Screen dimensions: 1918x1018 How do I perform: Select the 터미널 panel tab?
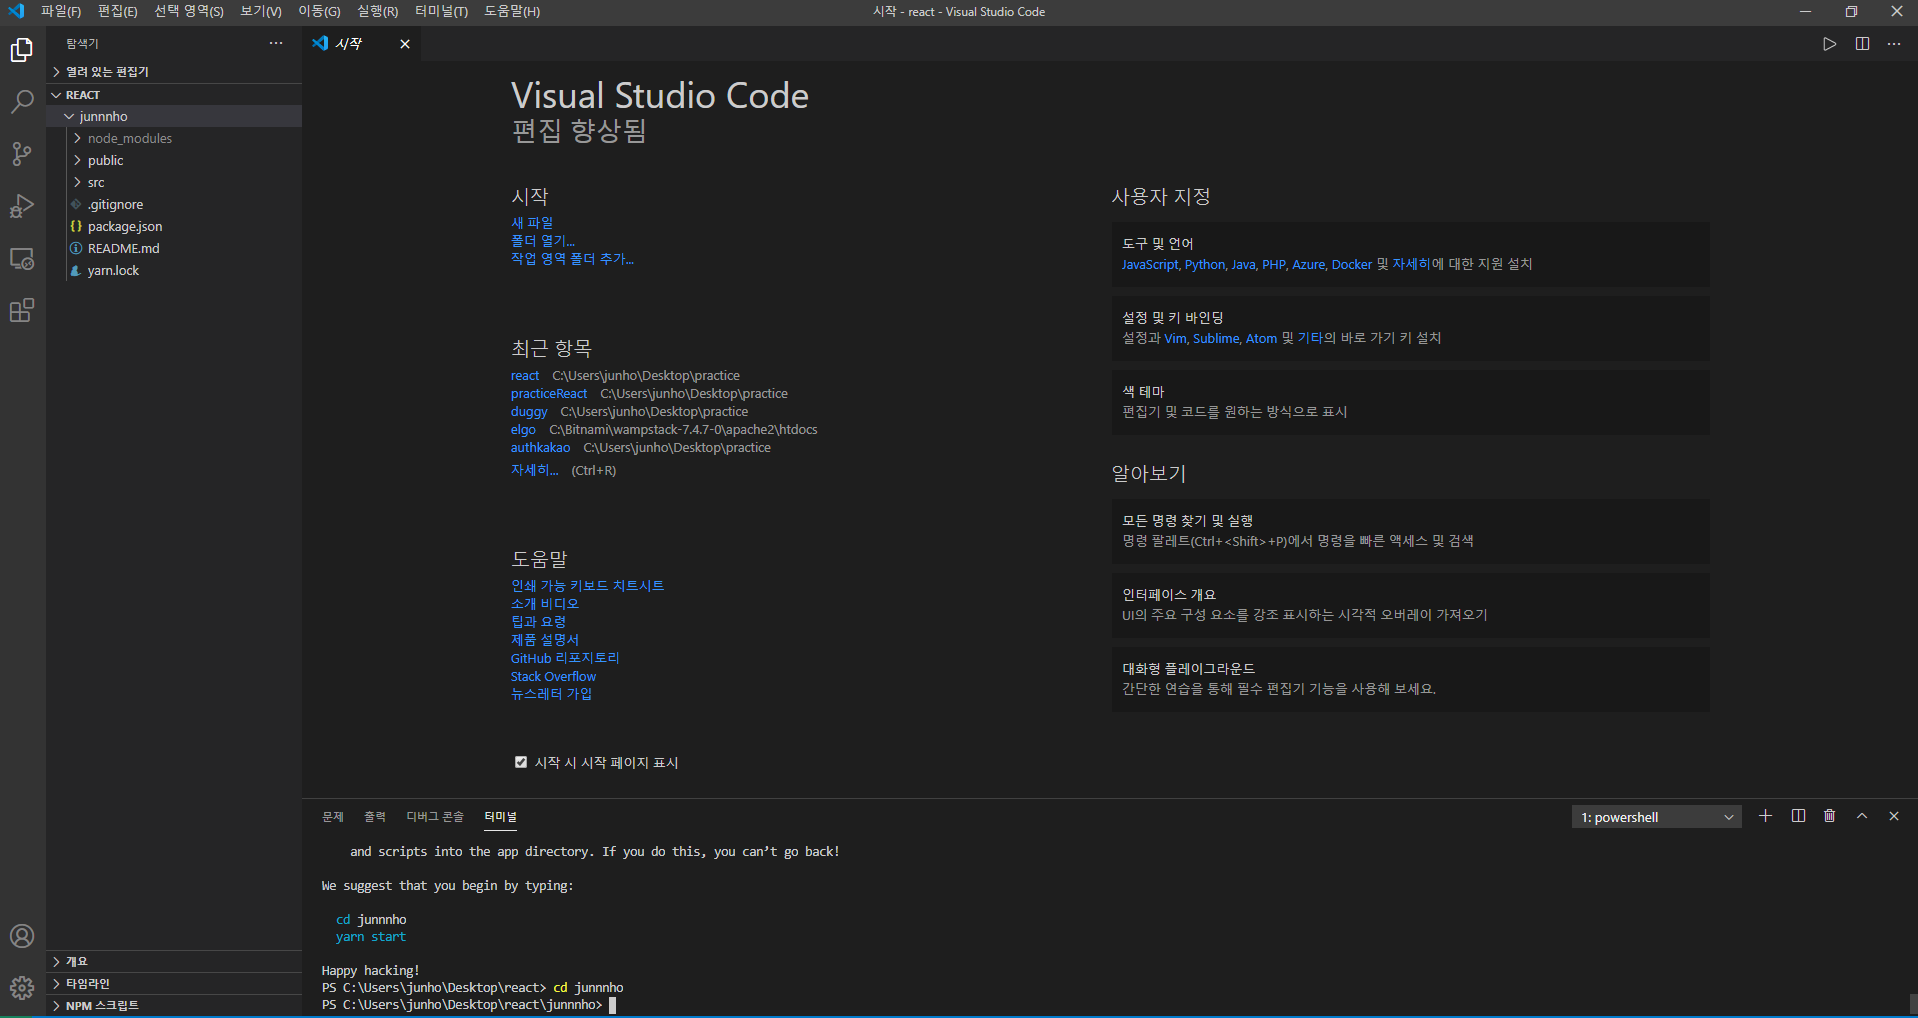click(x=501, y=817)
